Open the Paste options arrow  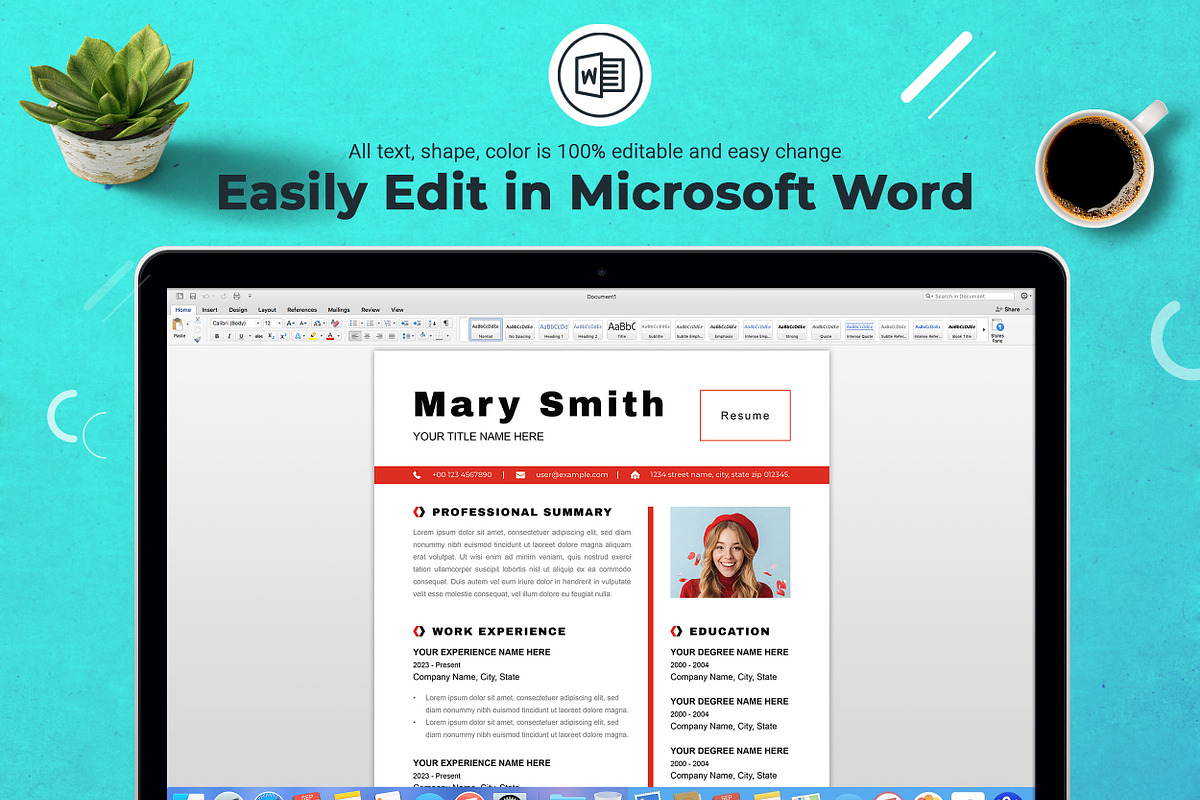(187, 324)
